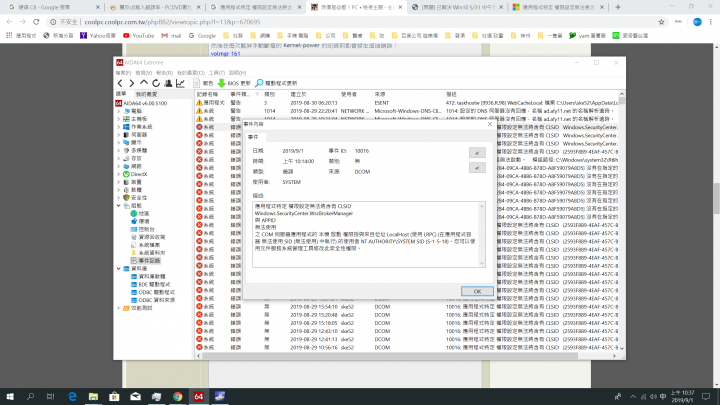The width and height of the screenshot is (720, 405).
Task: Click the green arrow BIOS 更新 button
Action: click(234, 83)
